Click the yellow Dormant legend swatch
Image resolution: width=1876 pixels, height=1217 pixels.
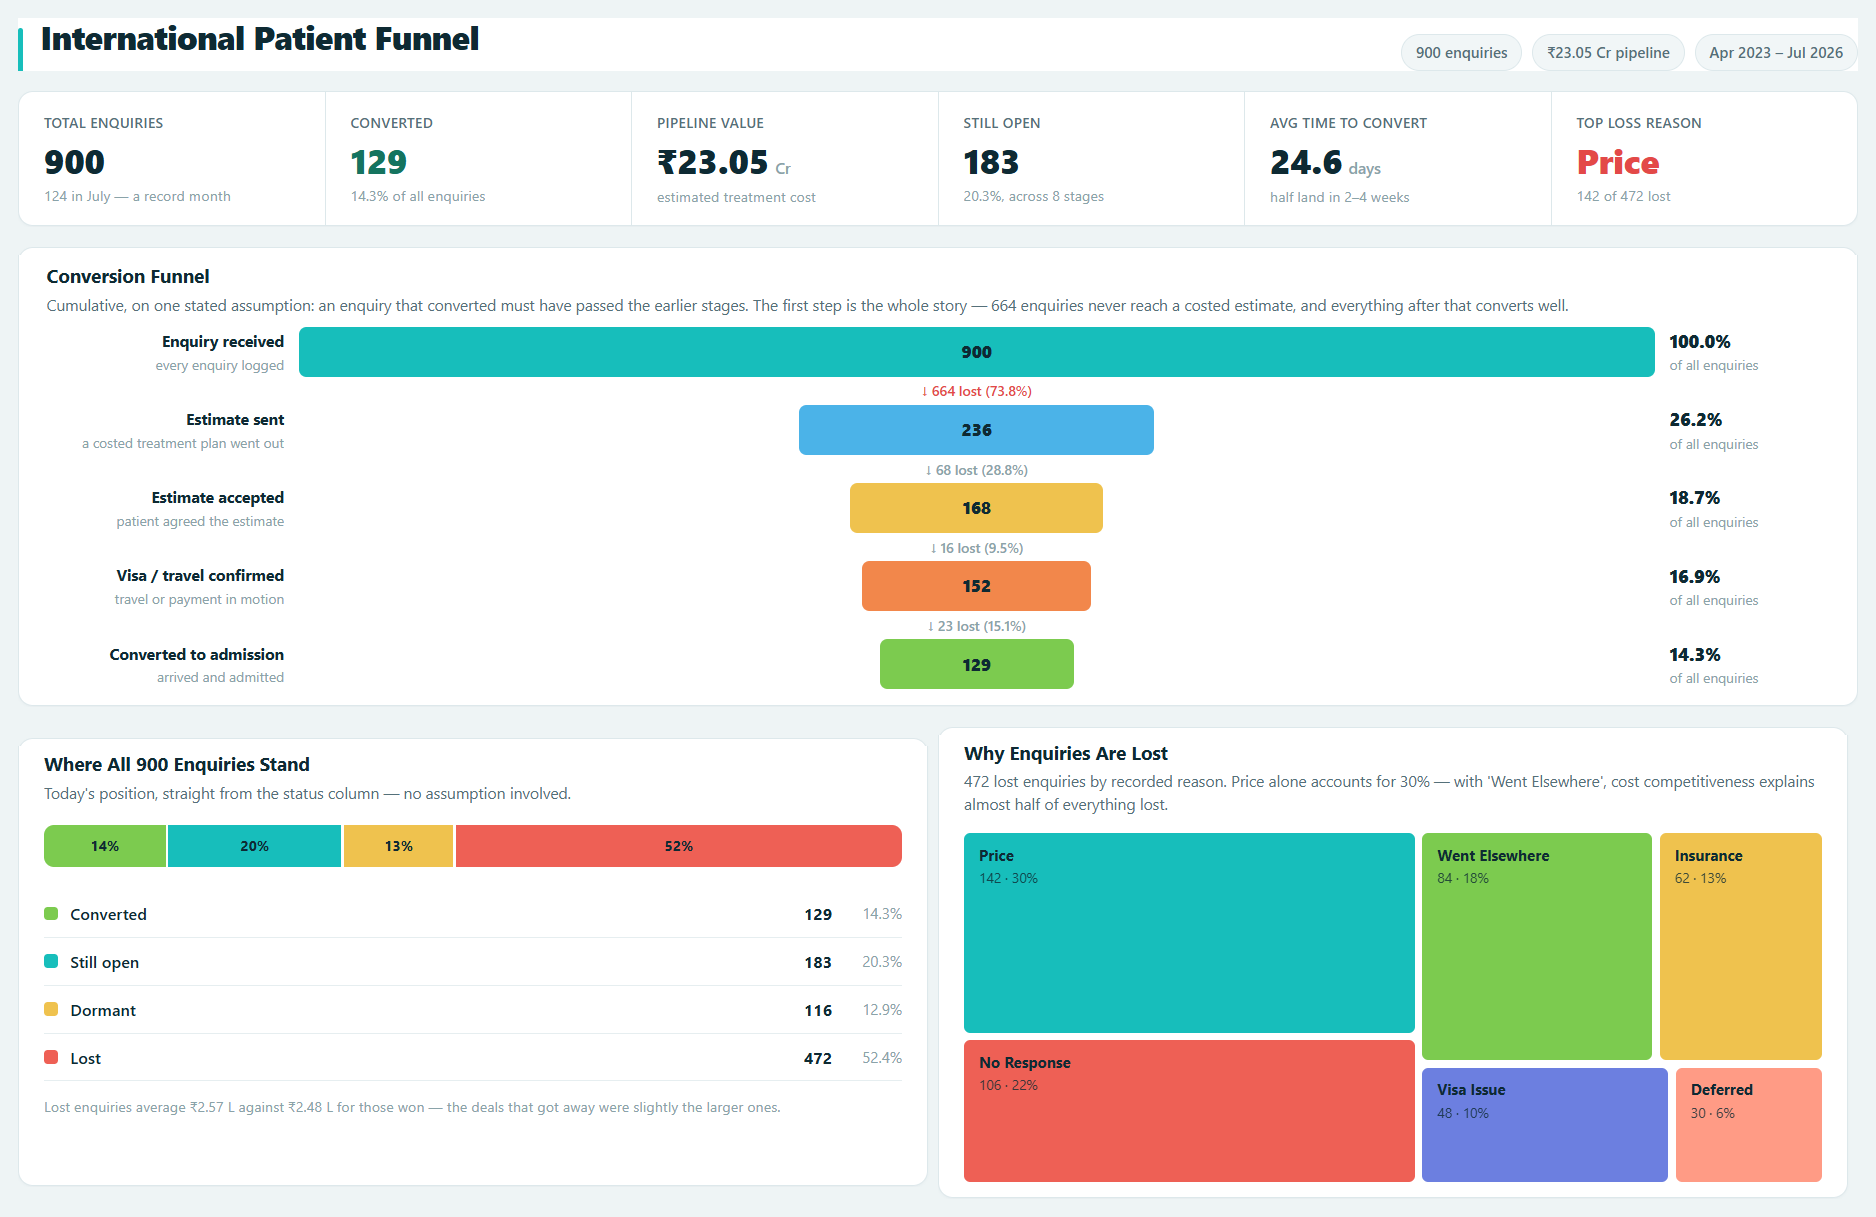(51, 1010)
